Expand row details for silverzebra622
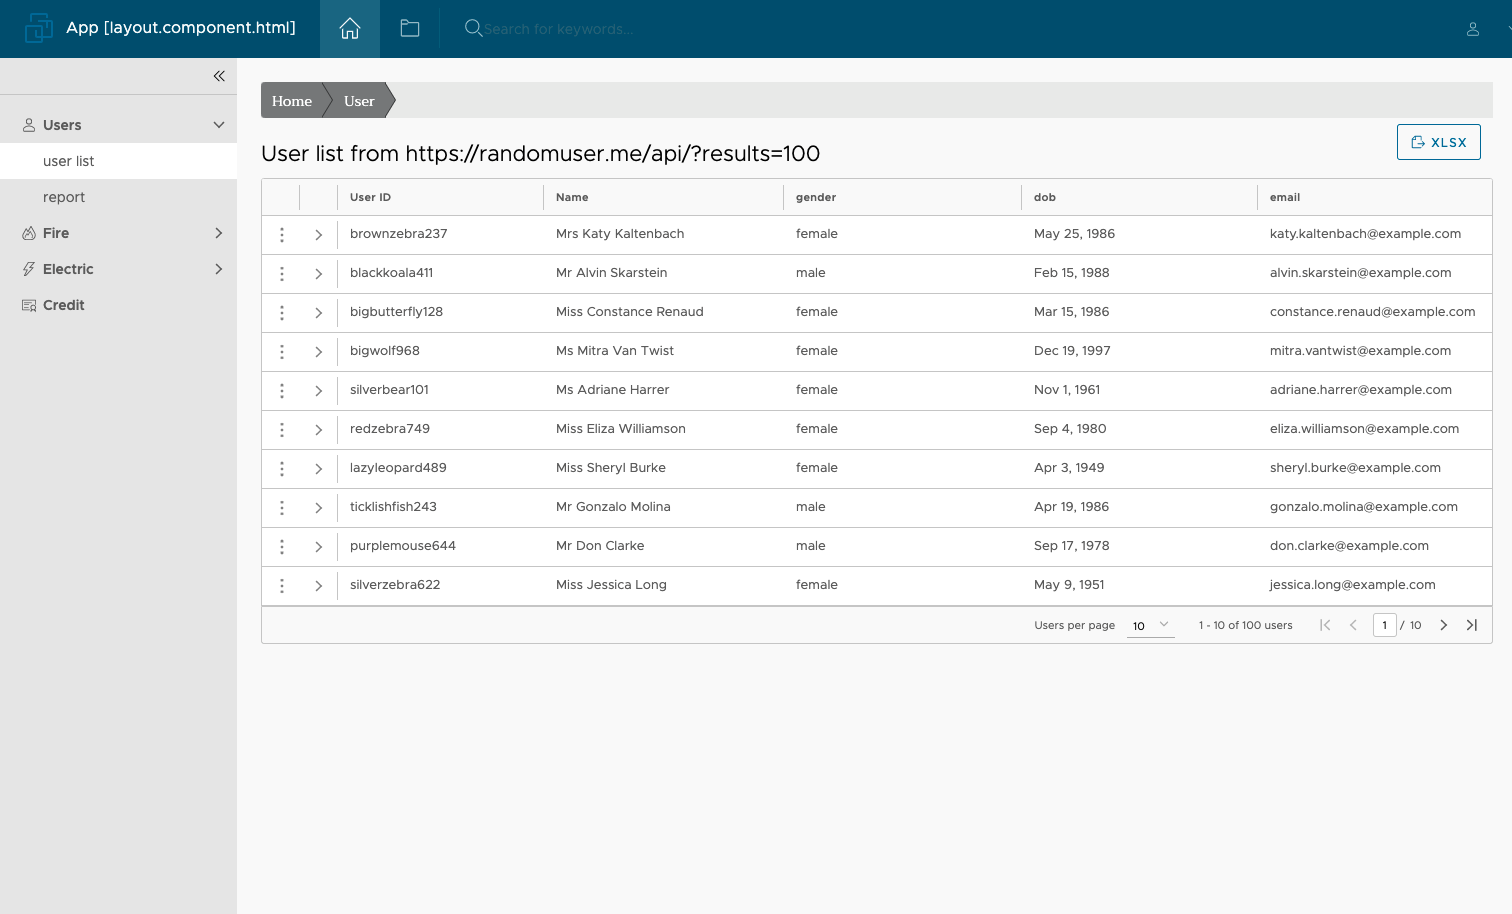The width and height of the screenshot is (1512, 914). point(319,586)
